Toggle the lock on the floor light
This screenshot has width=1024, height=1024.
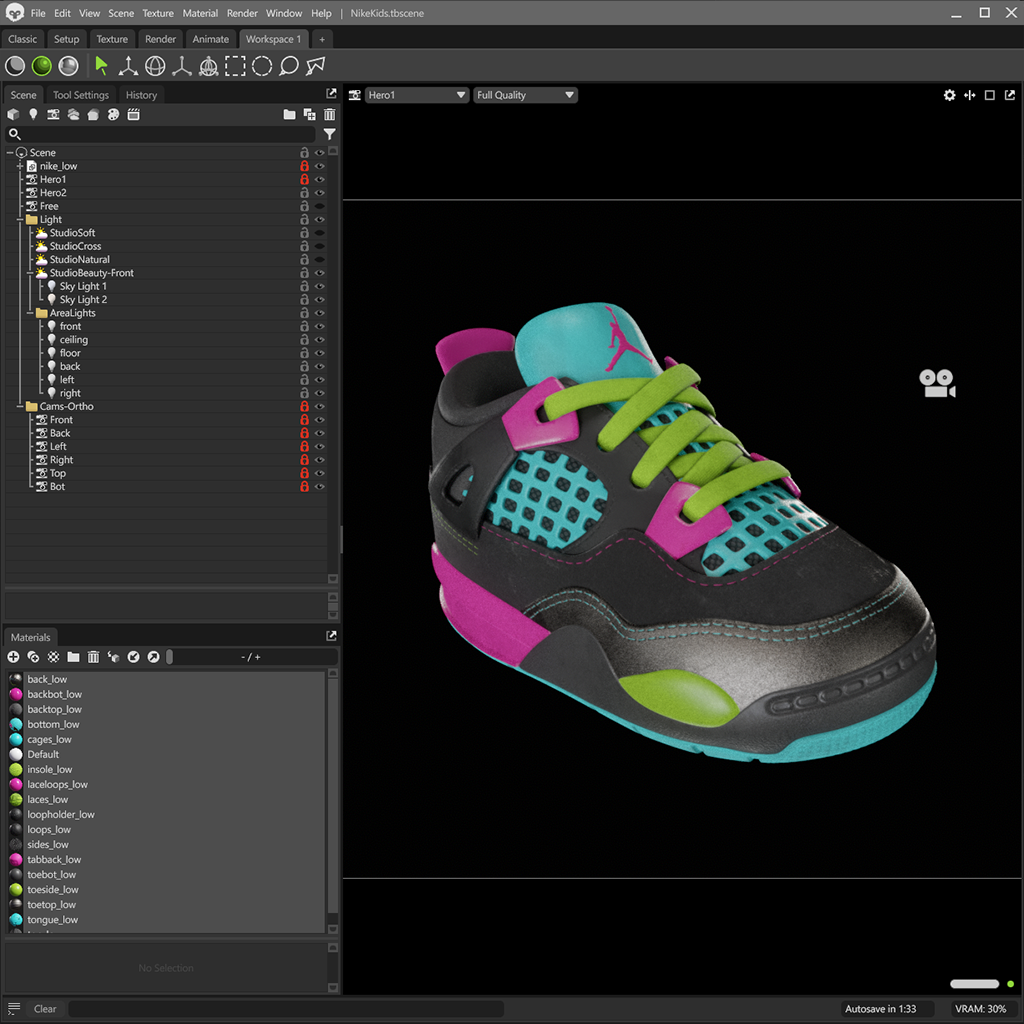point(304,353)
